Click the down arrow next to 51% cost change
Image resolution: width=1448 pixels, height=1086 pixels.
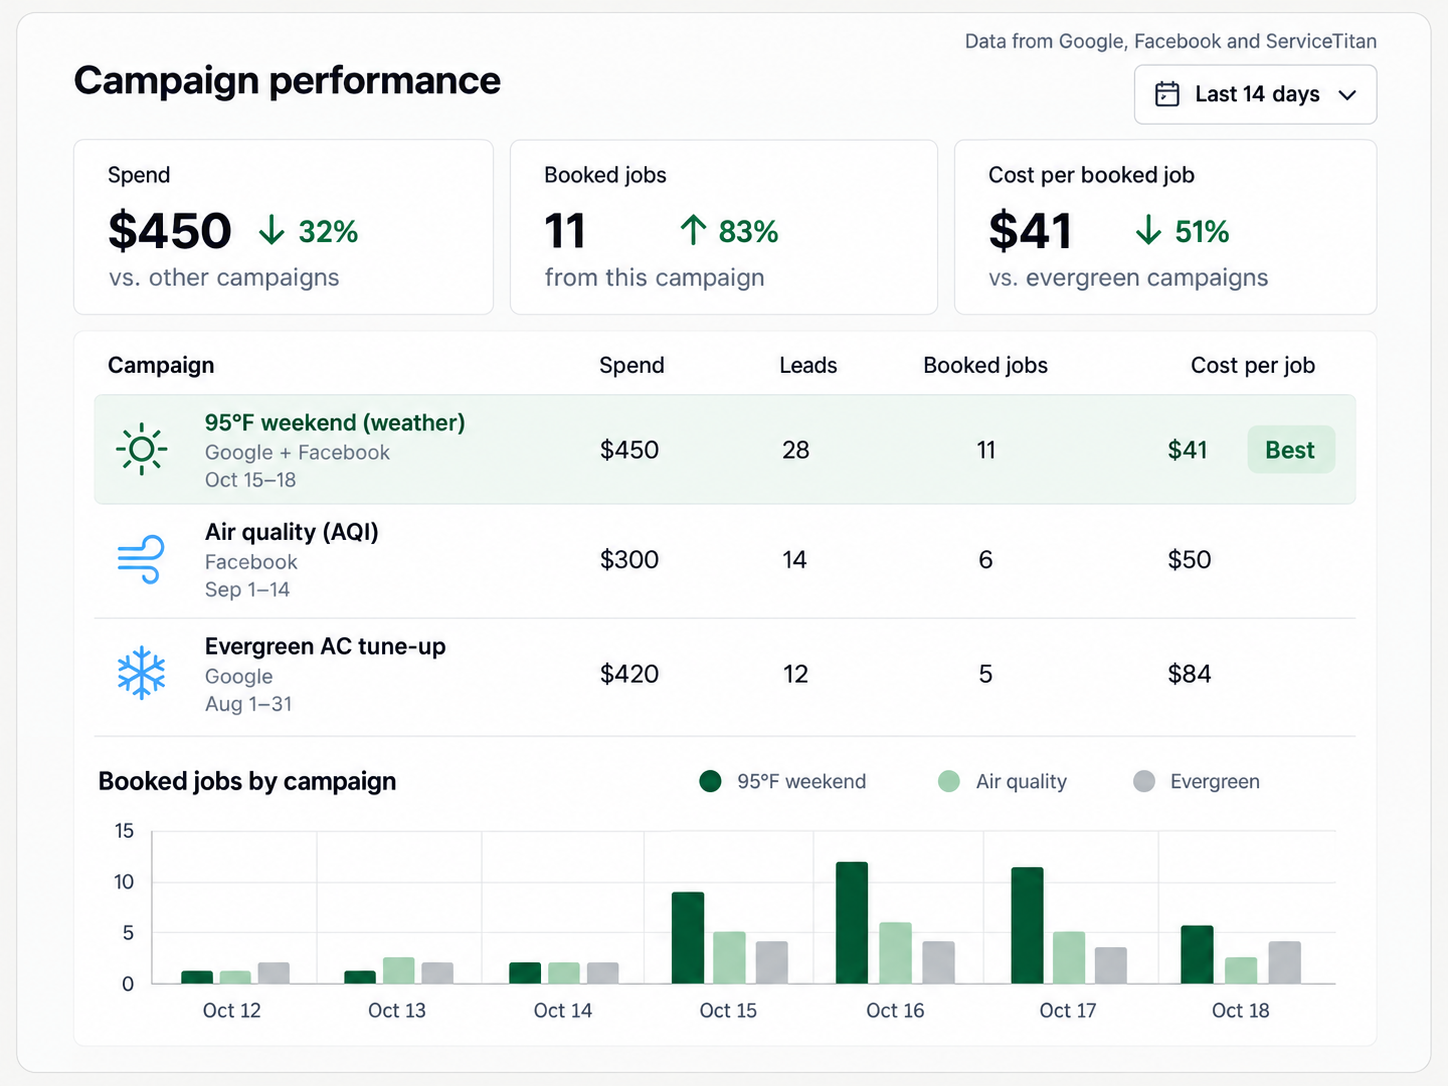(1148, 231)
